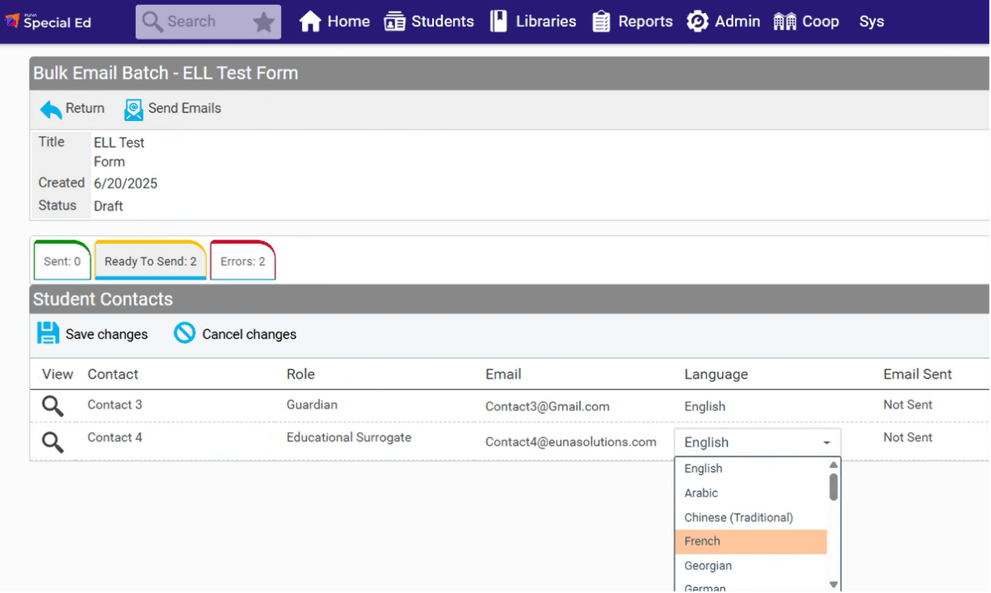Click the Created date 6/20/2025
Image resolution: width=991 pixels, height=593 pixels.
pos(125,183)
